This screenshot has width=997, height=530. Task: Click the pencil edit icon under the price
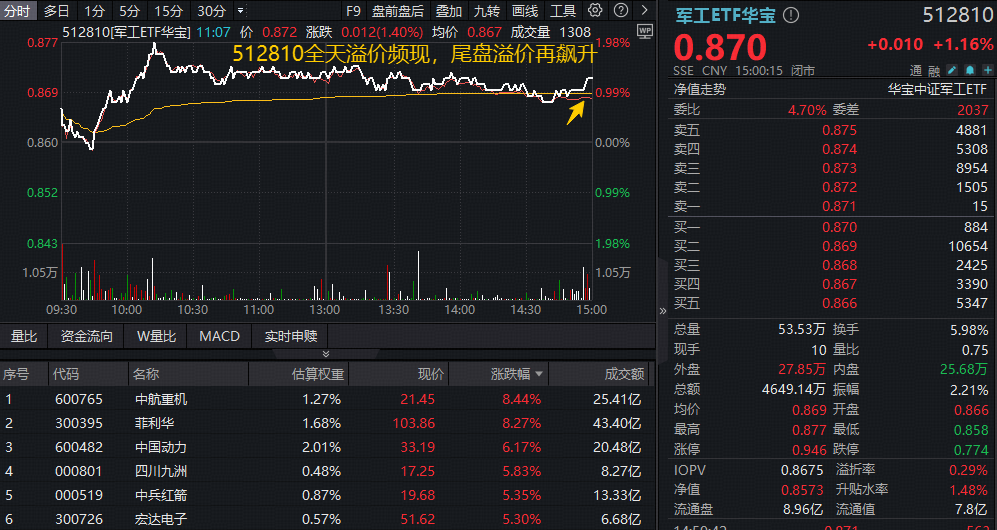tap(952, 70)
